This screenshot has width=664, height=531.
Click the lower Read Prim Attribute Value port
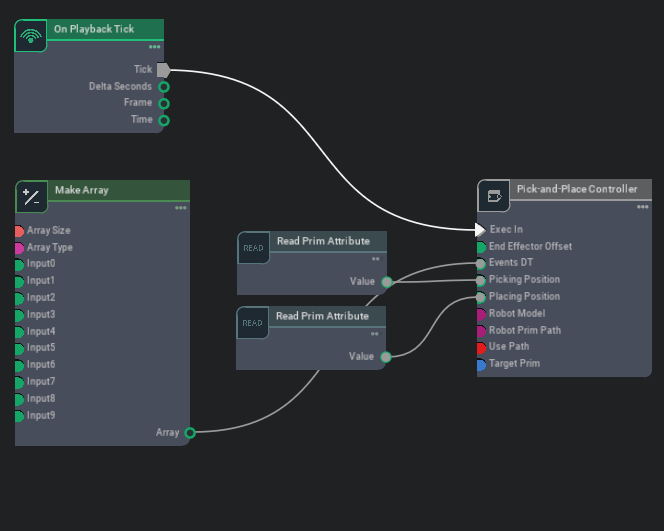[386, 357]
